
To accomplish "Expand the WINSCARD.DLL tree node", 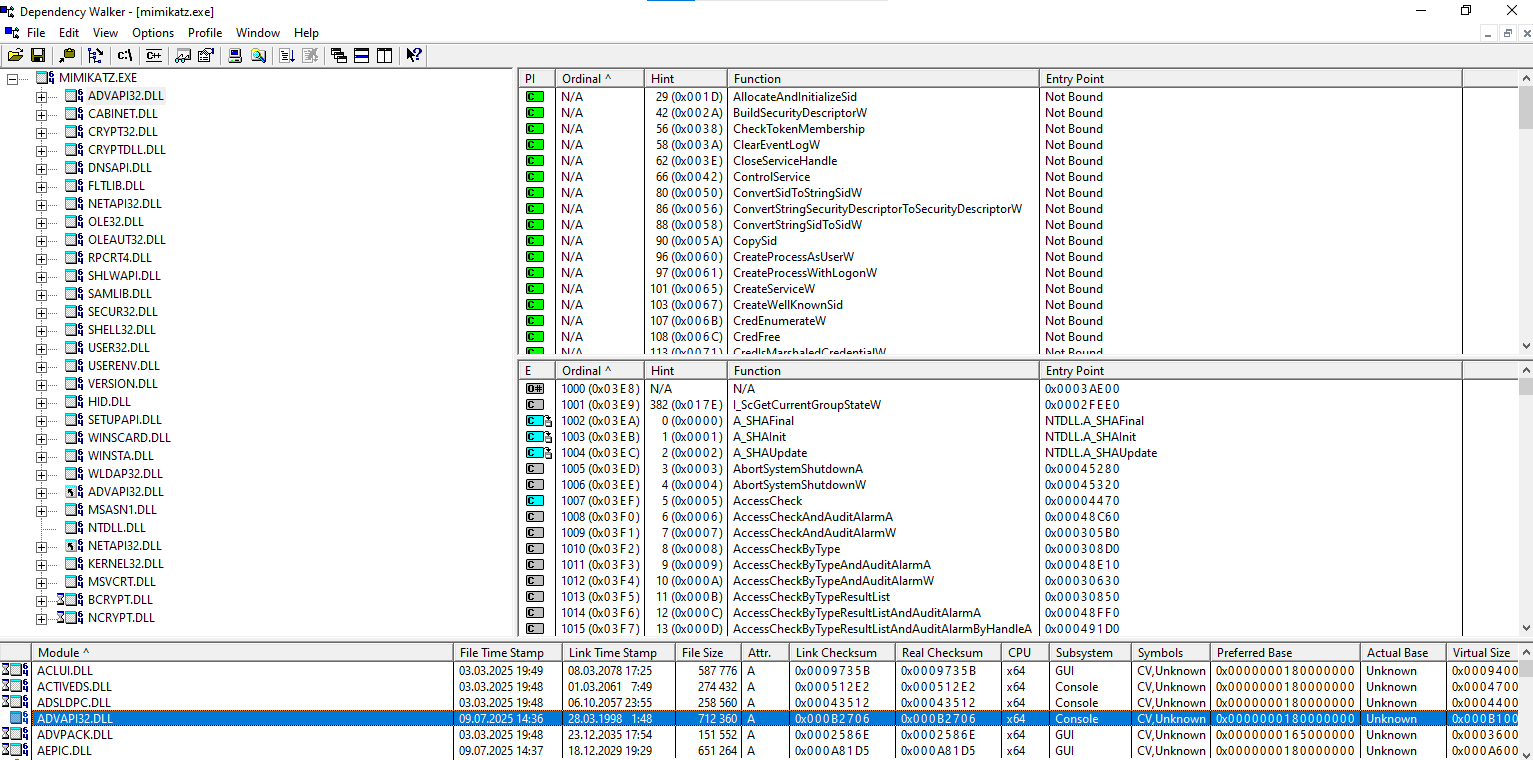I will [41, 438].
